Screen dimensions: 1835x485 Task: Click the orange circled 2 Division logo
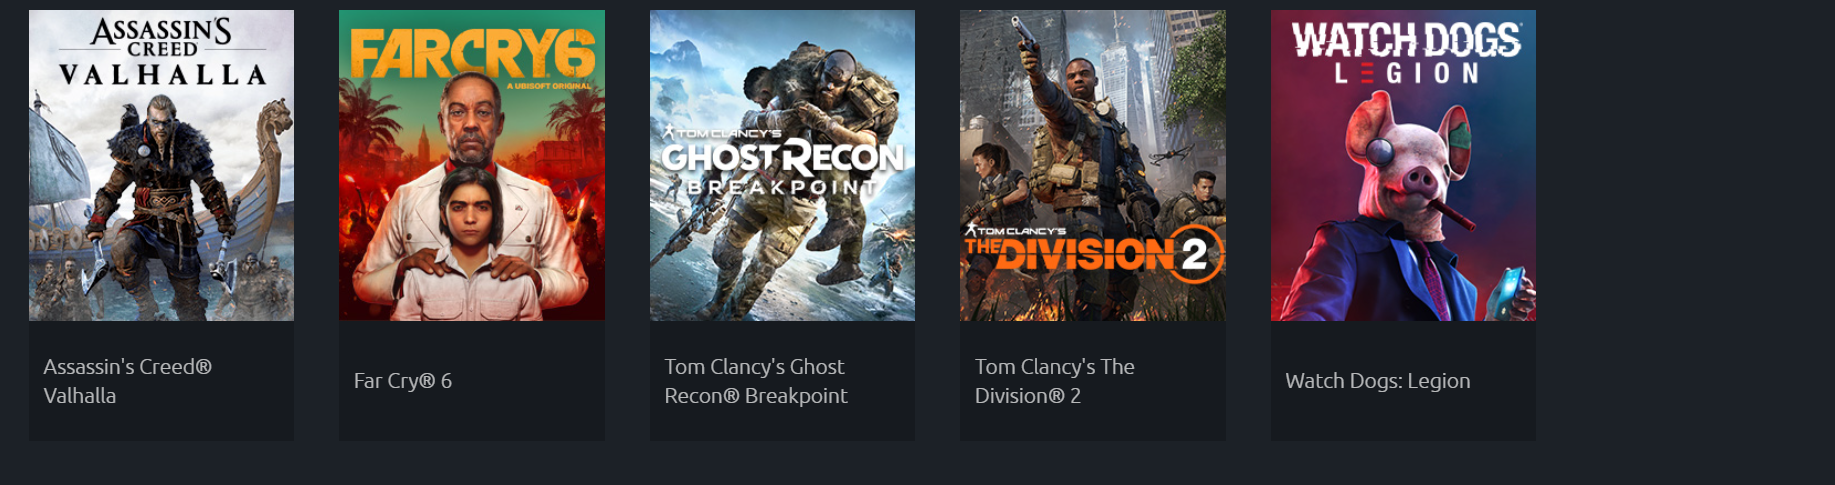click(1194, 254)
